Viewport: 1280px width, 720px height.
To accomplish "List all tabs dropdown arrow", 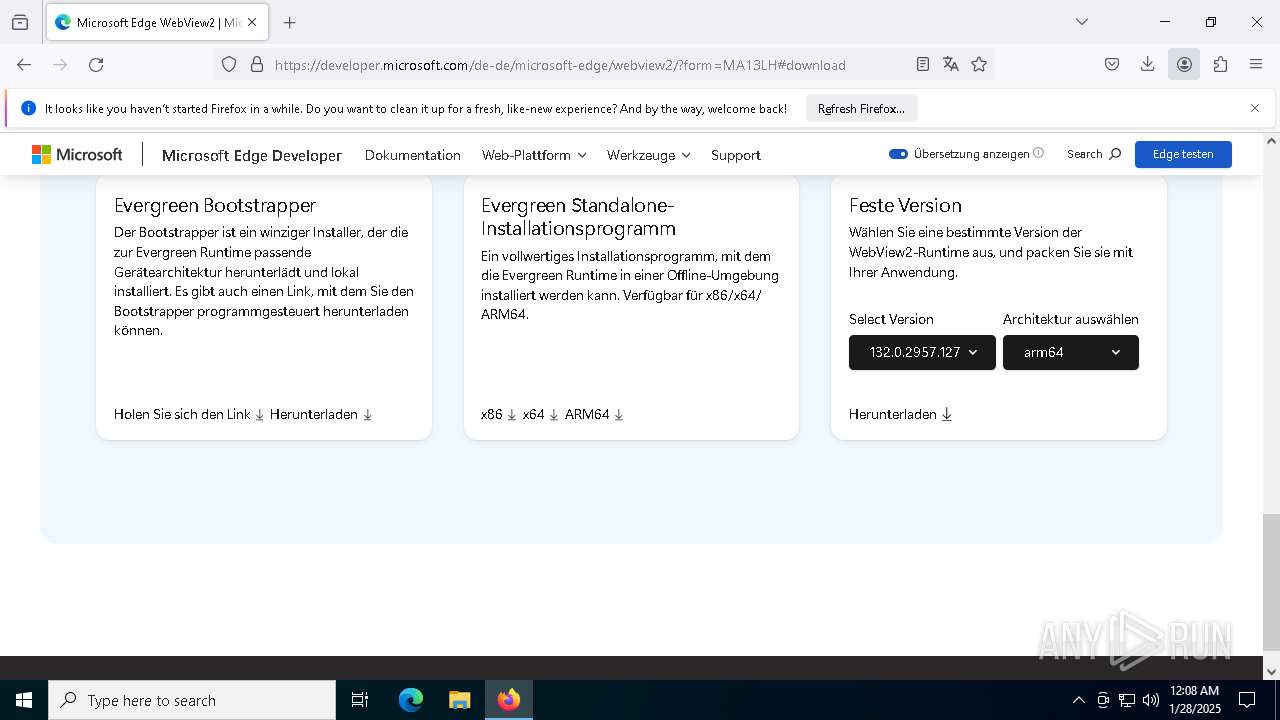I will point(1081,22).
